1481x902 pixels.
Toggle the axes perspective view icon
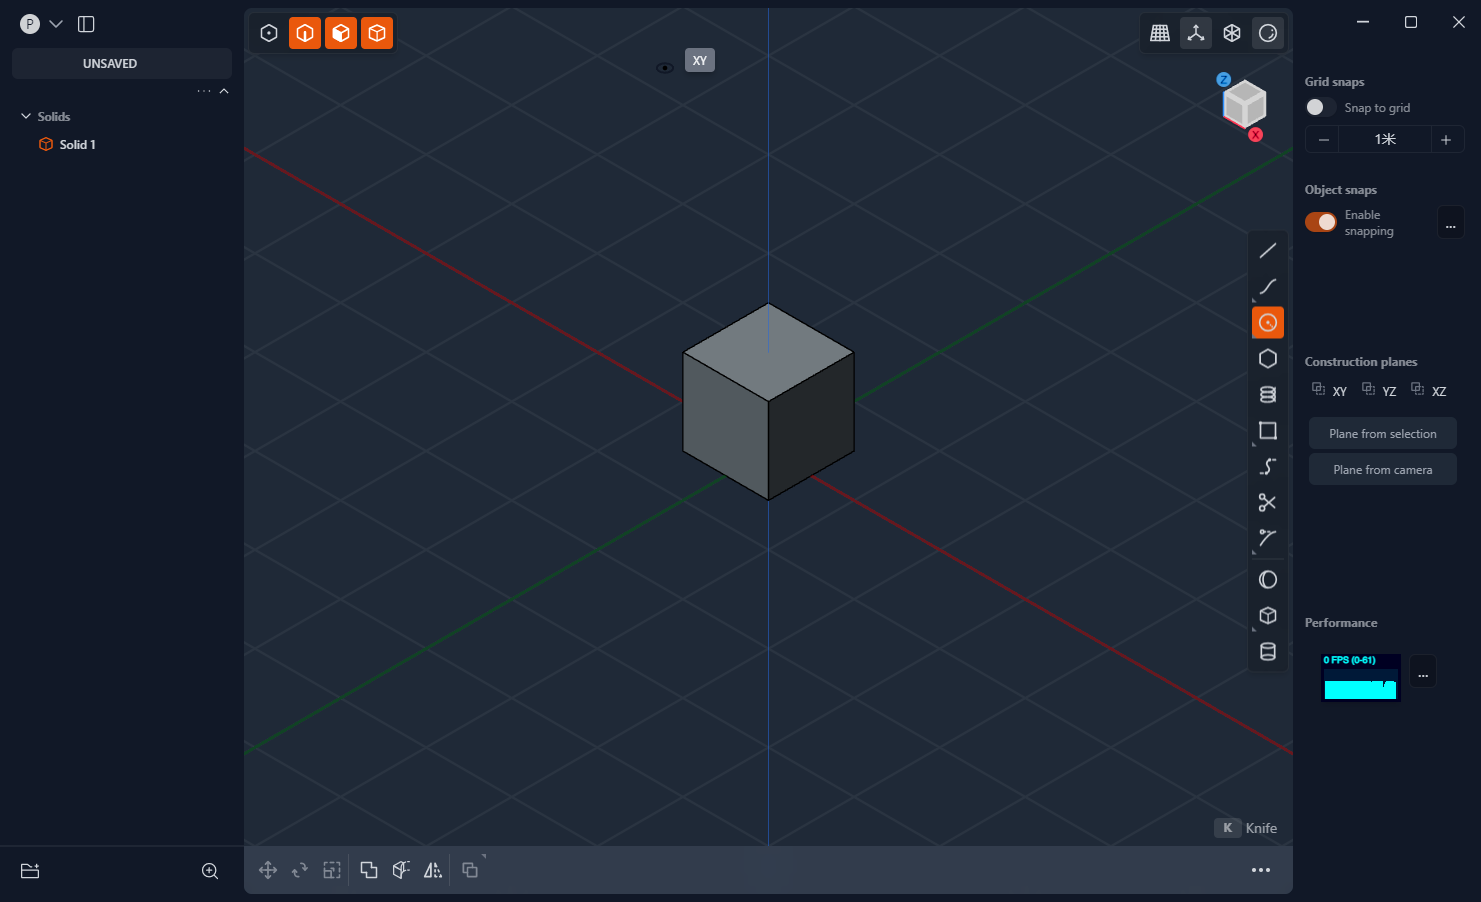point(1196,33)
